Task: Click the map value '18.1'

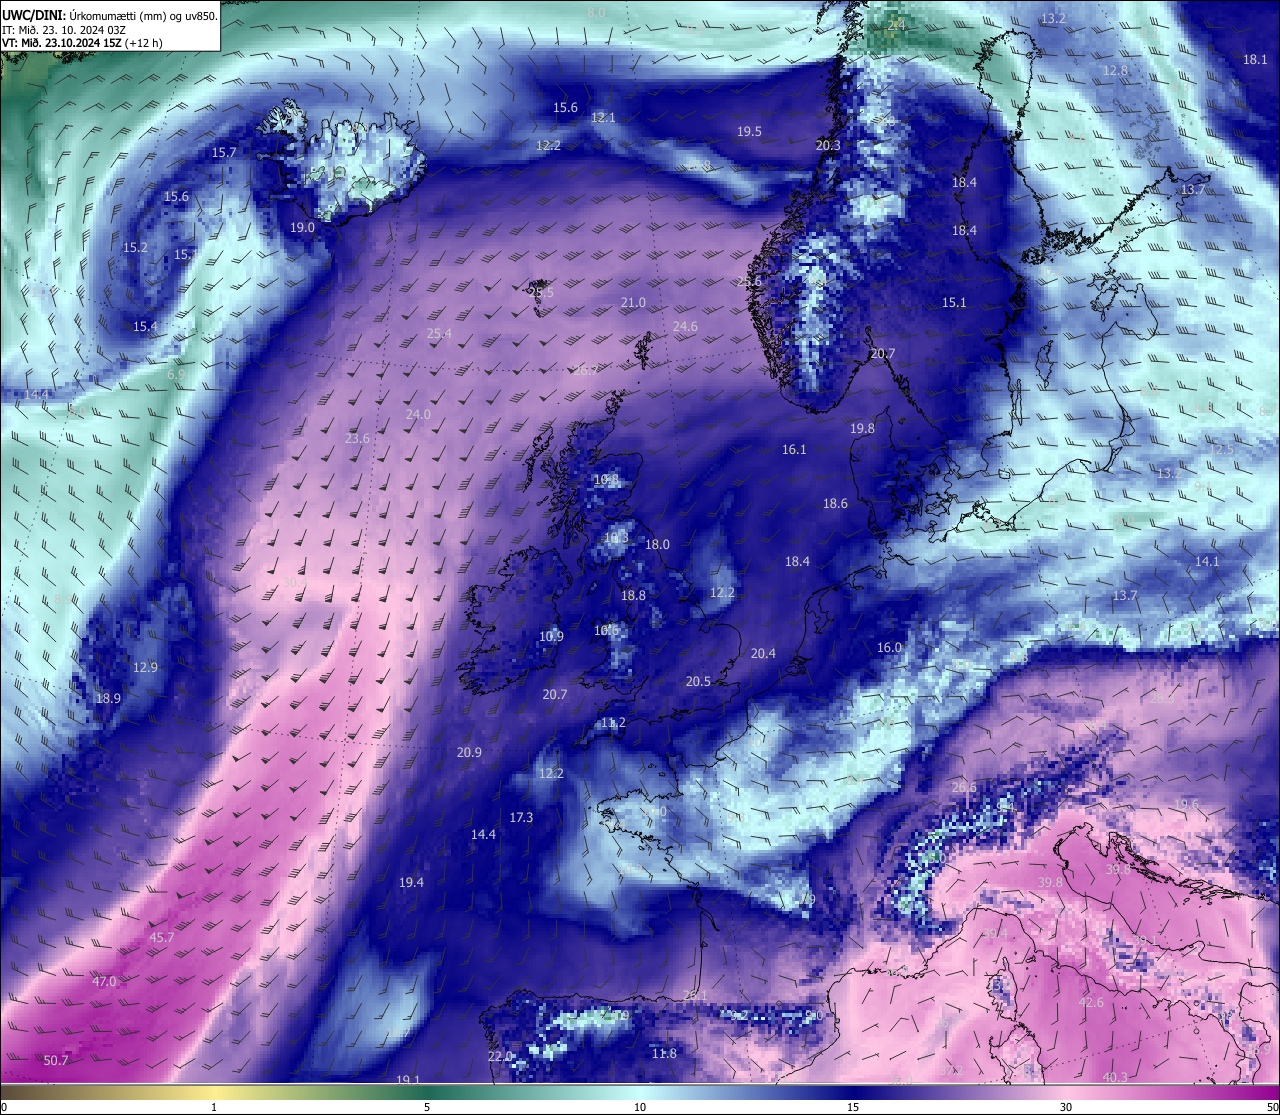Action: [1255, 59]
